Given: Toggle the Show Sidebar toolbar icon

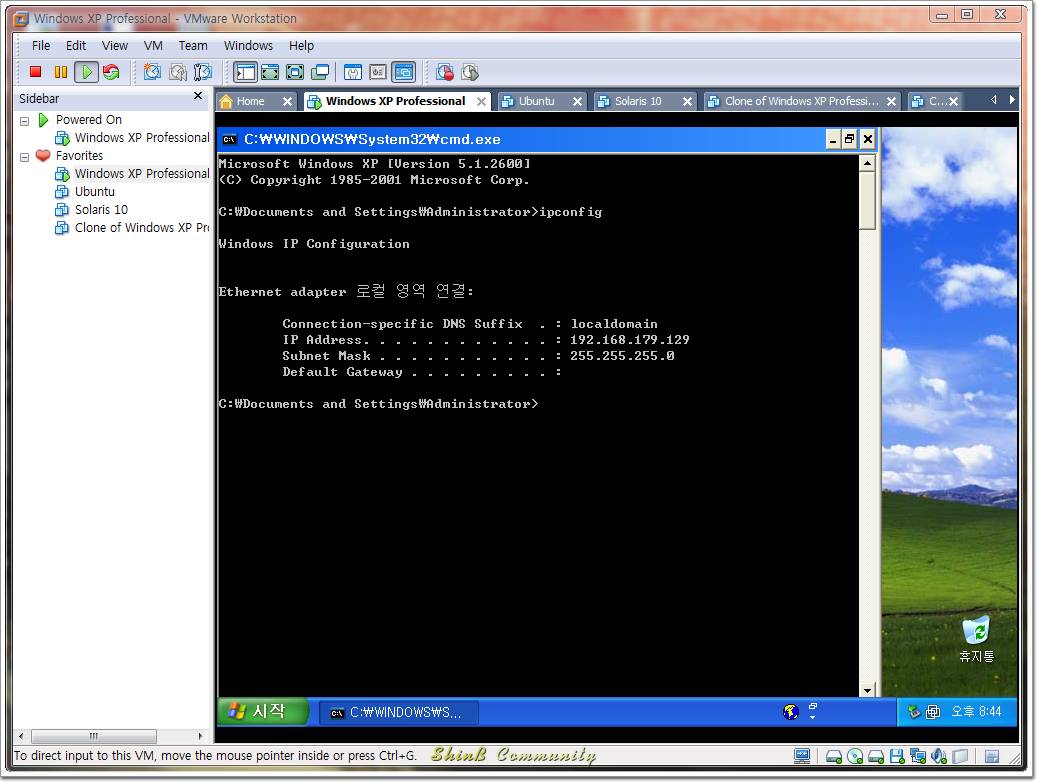Looking at the screenshot, I should (x=245, y=71).
